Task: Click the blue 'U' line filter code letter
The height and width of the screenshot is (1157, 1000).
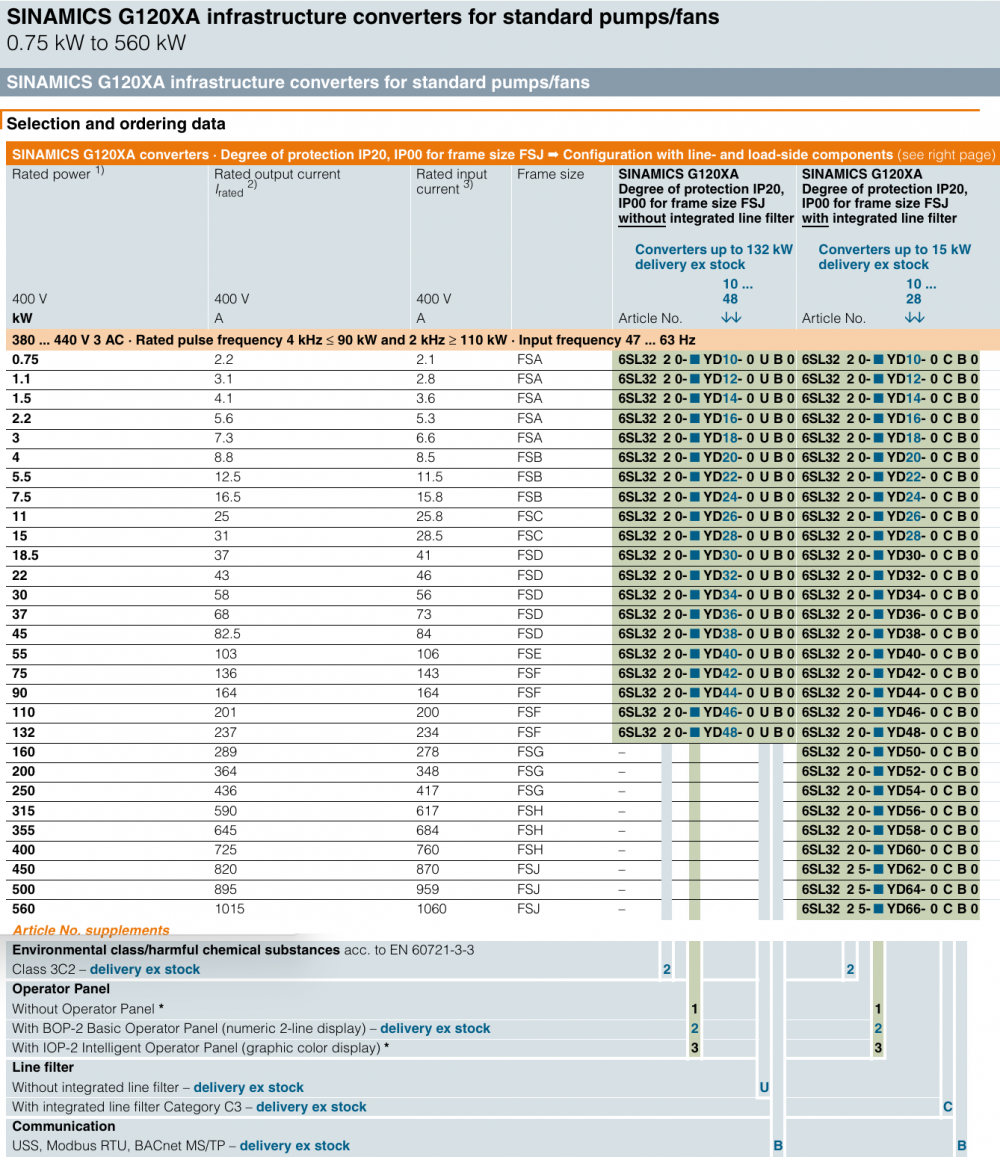Action: pos(764,1087)
